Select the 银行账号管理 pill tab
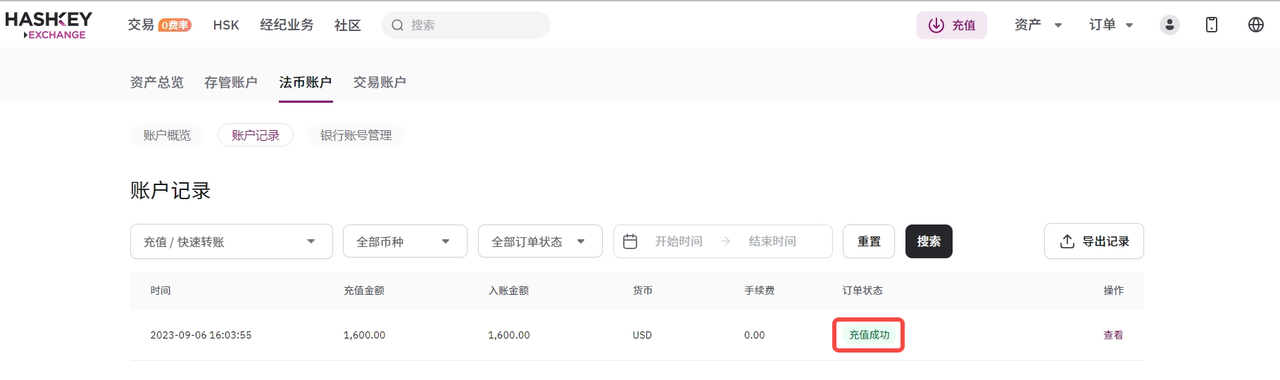Image resolution: width=1280 pixels, height=380 pixels. point(356,135)
